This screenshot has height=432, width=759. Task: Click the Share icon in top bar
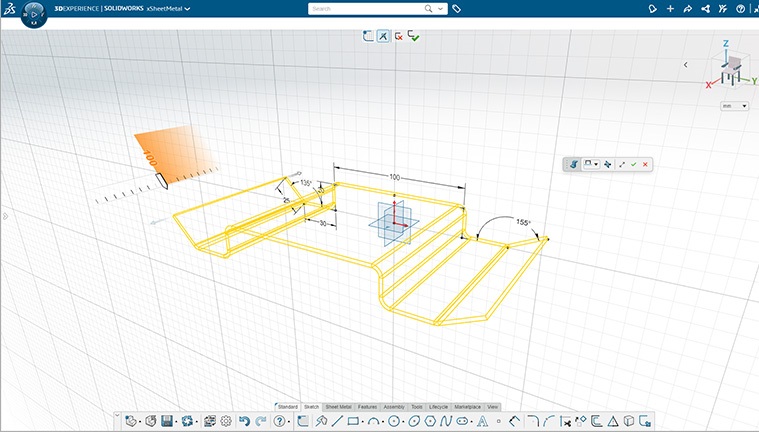pyautogui.click(x=687, y=8)
